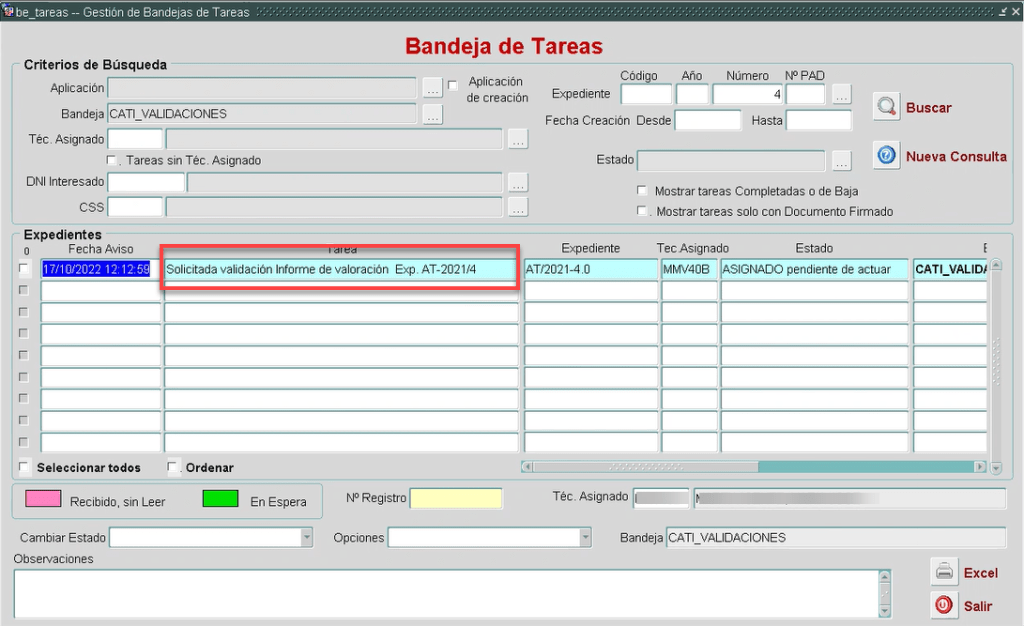Open the Estado lookup ellipsis button
The image size is (1024, 626).
click(841, 161)
